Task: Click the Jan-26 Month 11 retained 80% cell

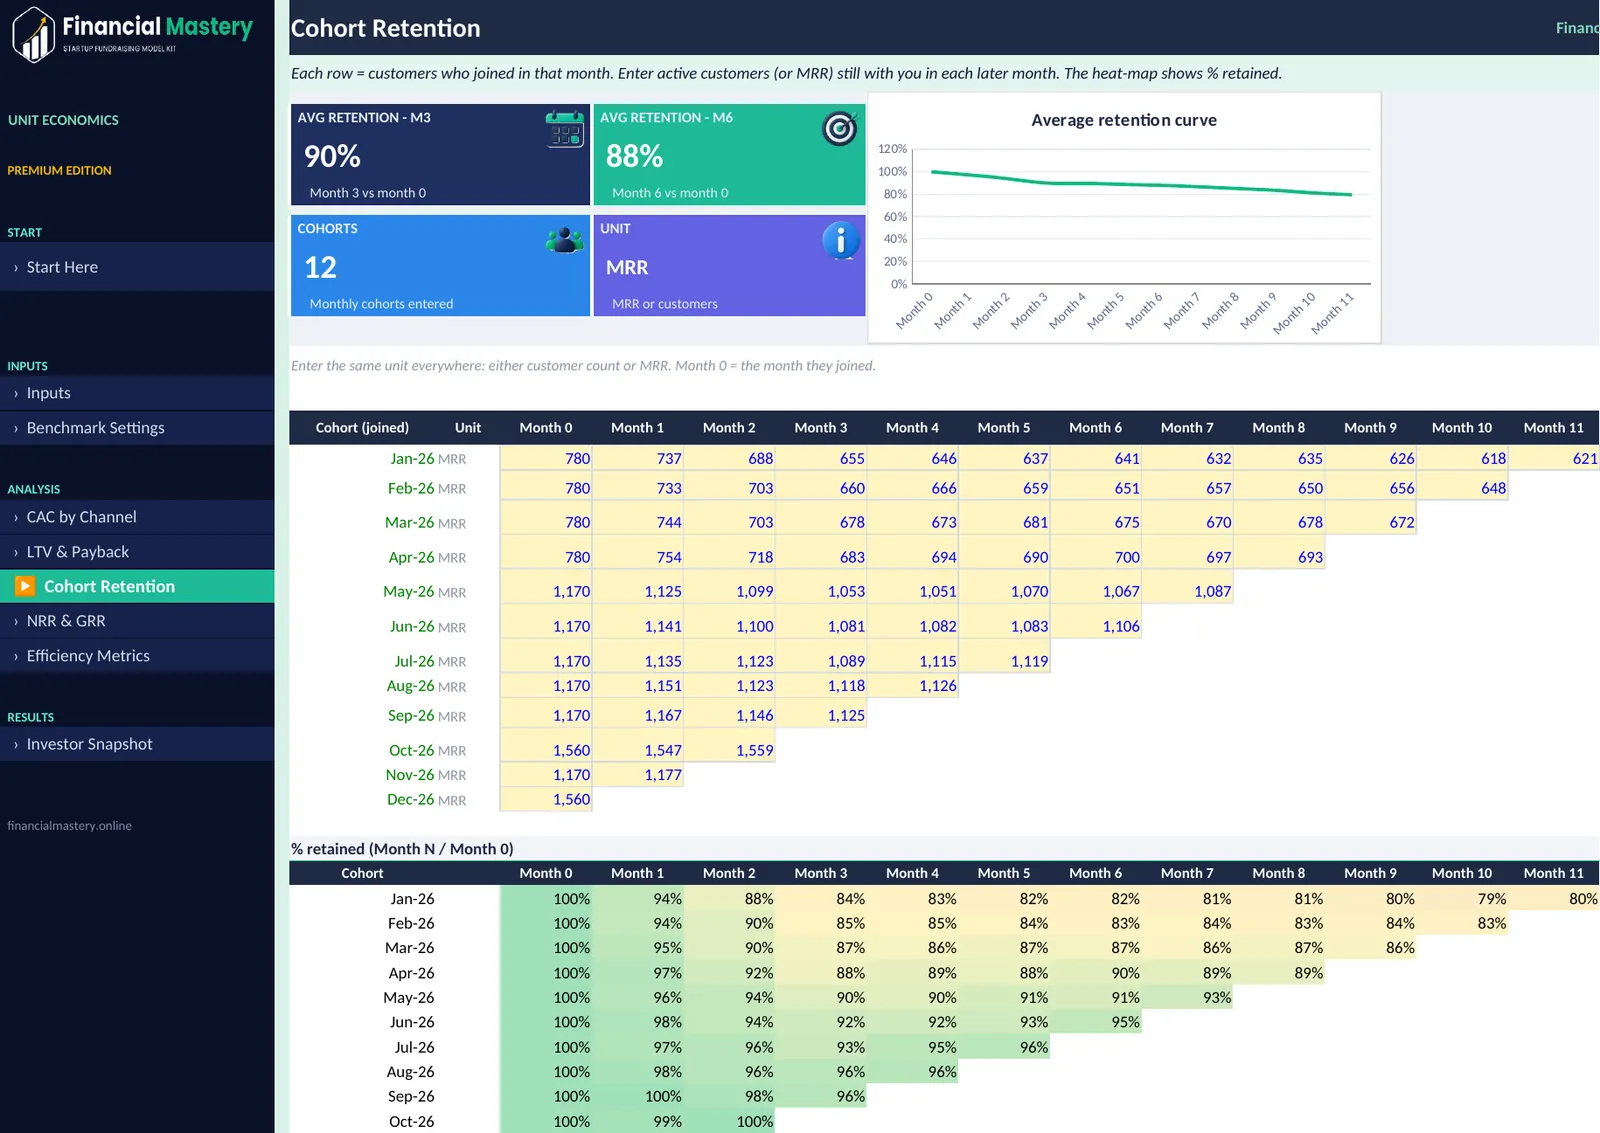Action: pyautogui.click(x=1554, y=899)
